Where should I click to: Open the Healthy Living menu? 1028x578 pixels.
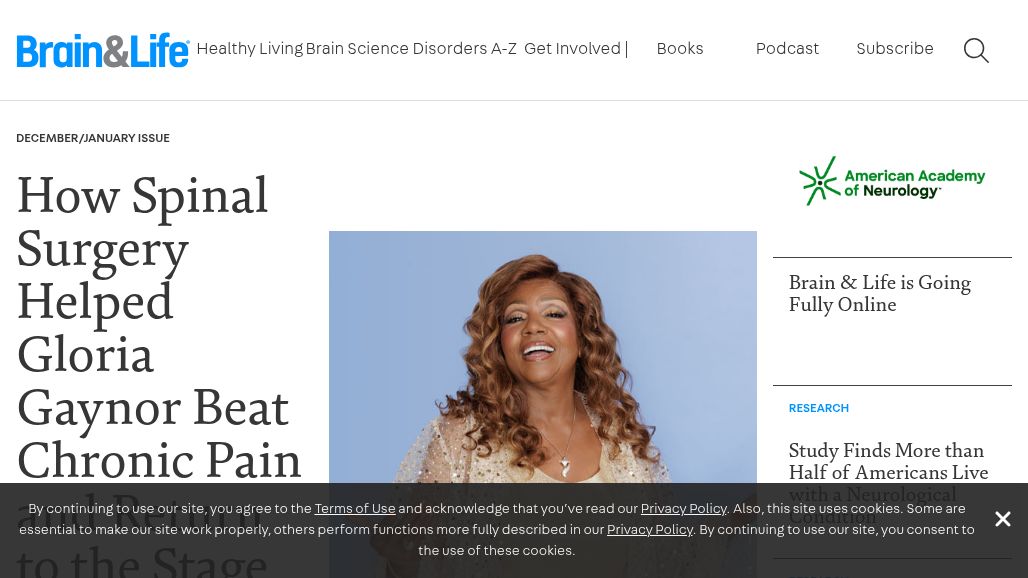click(x=250, y=49)
